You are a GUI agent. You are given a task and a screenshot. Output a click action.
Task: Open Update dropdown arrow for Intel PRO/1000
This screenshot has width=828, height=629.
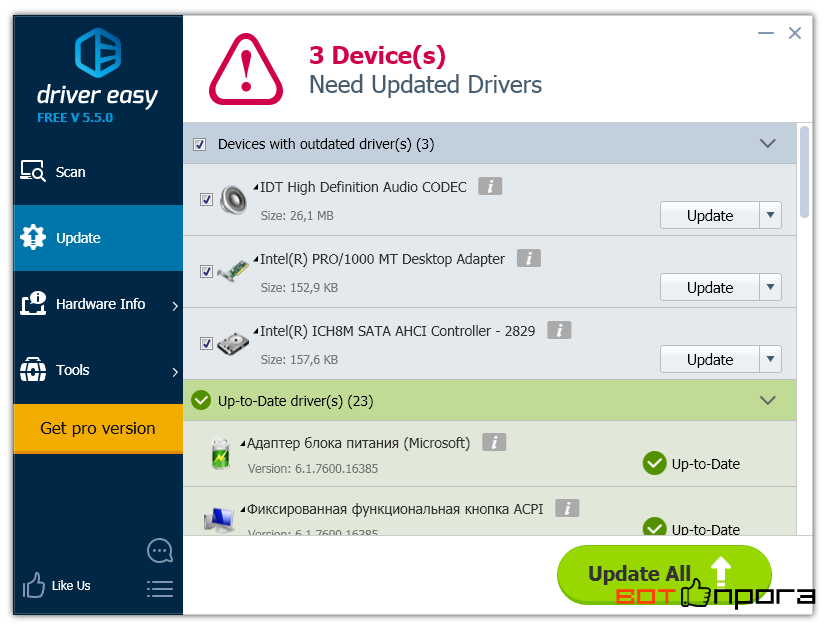pos(770,287)
